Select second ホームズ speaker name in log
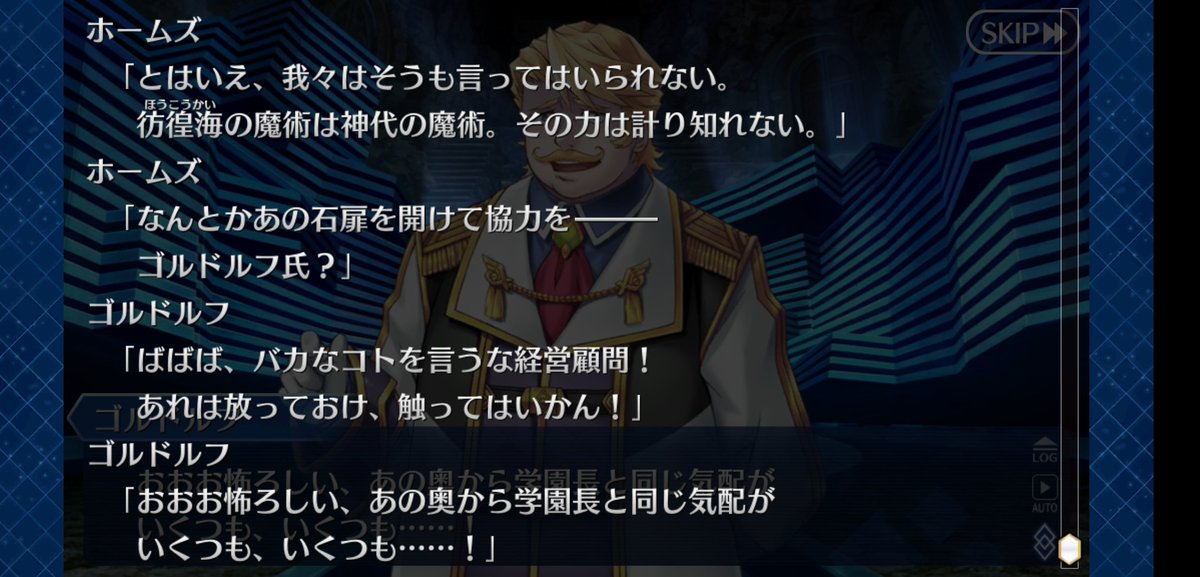 143,171
